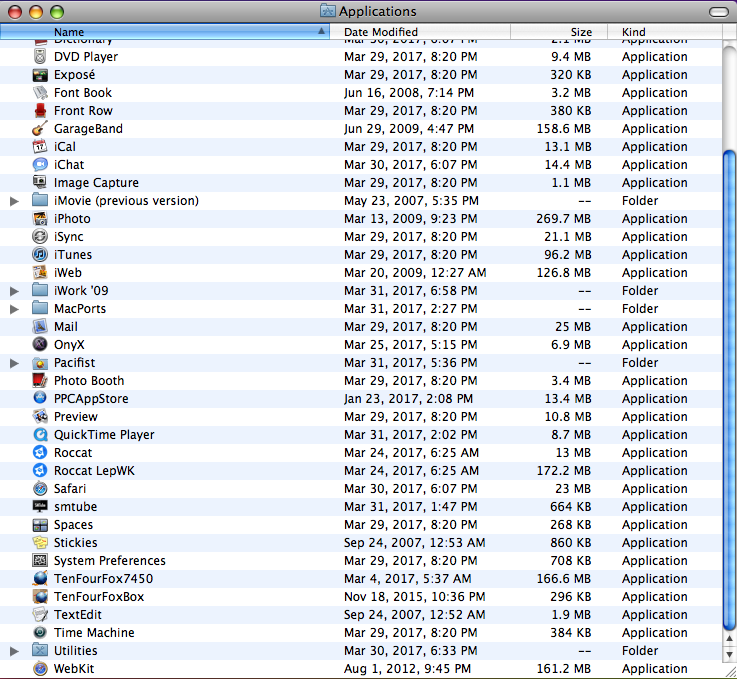Click the iWeb icon
The width and height of the screenshot is (737, 679).
pos(40,273)
